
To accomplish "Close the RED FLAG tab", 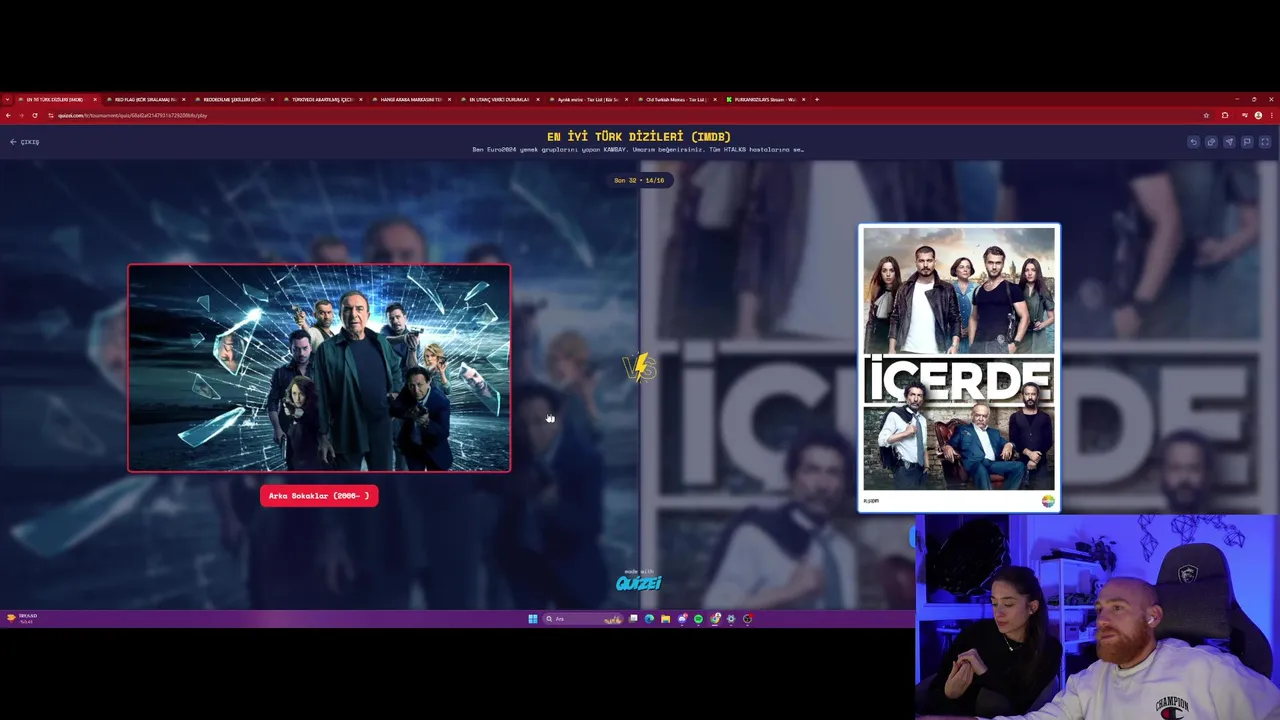I will click(x=184, y=99).
